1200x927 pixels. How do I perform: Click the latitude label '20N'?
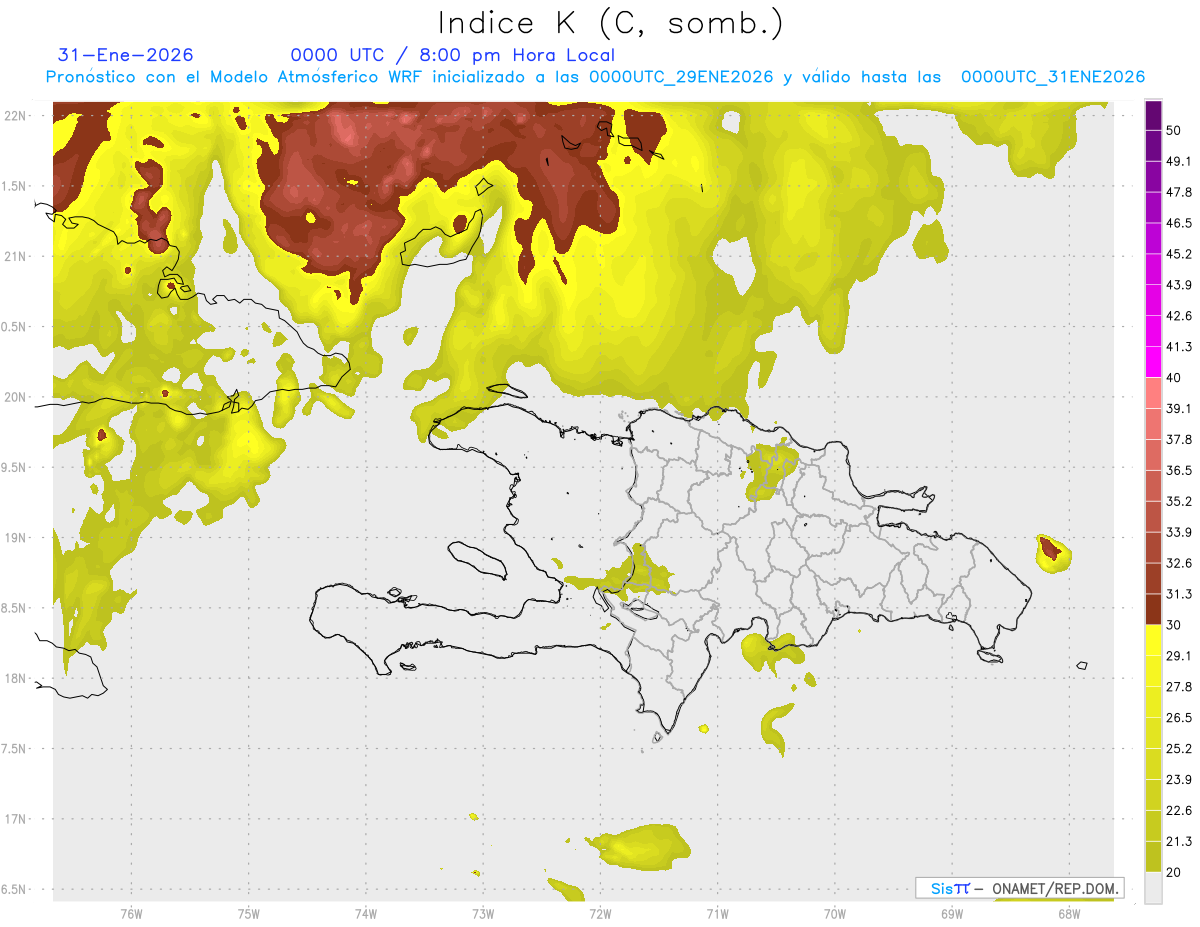click(x=16, y=397)
